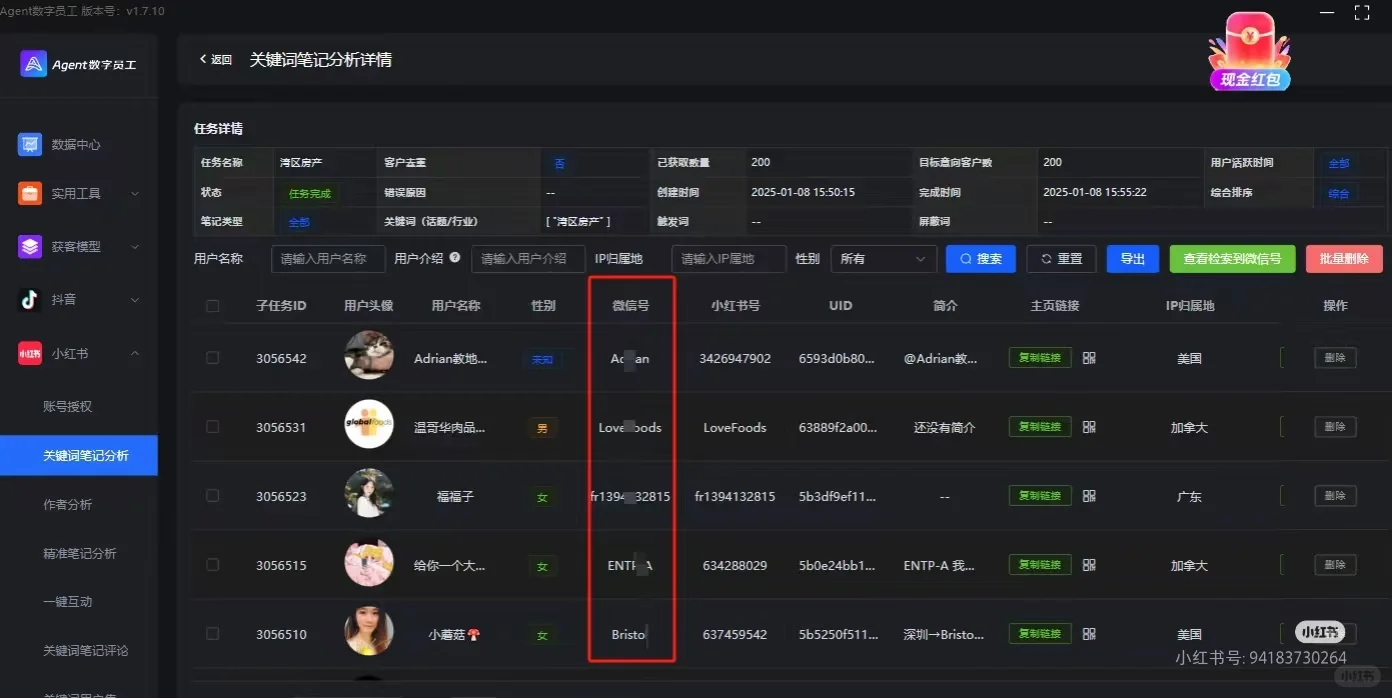Open the 现金红包 red packet icon
The height and width of the screenshot is (698, 1392).
click(1248, 45)
